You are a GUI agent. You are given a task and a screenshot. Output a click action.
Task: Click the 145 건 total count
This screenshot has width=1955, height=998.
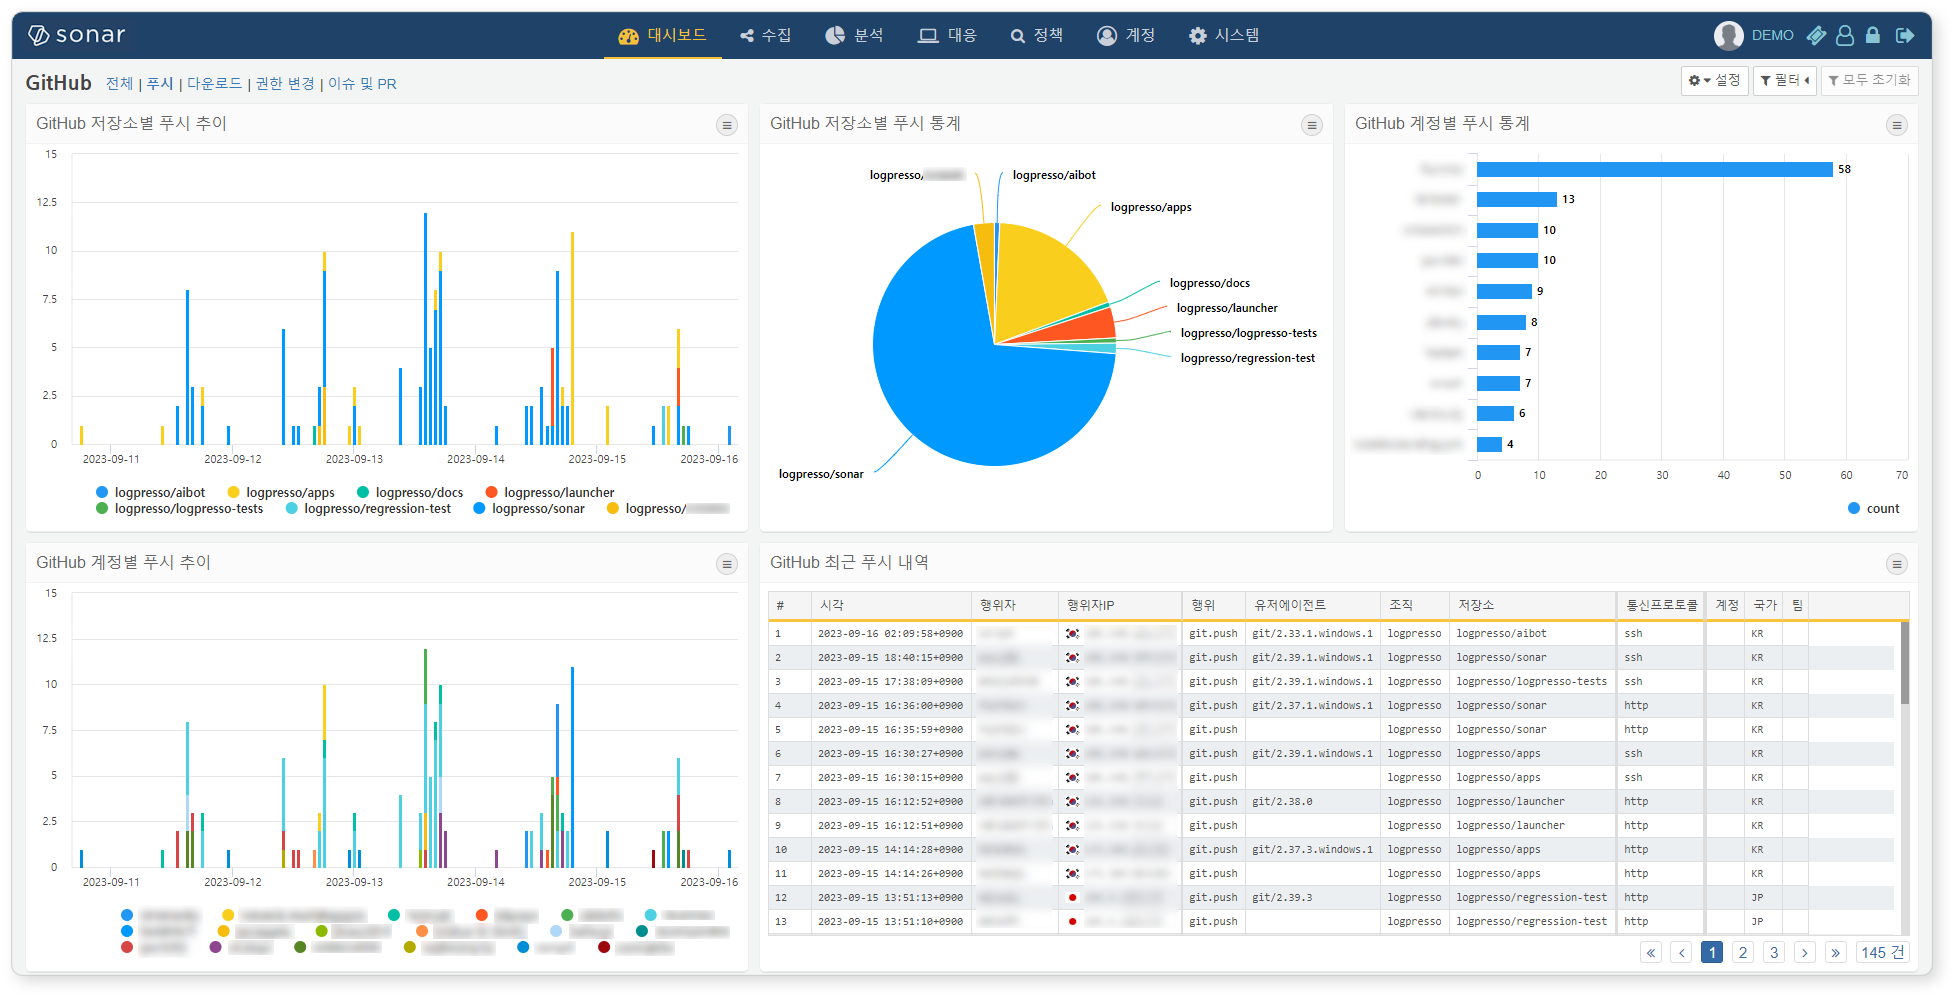tap(1883, 953)
